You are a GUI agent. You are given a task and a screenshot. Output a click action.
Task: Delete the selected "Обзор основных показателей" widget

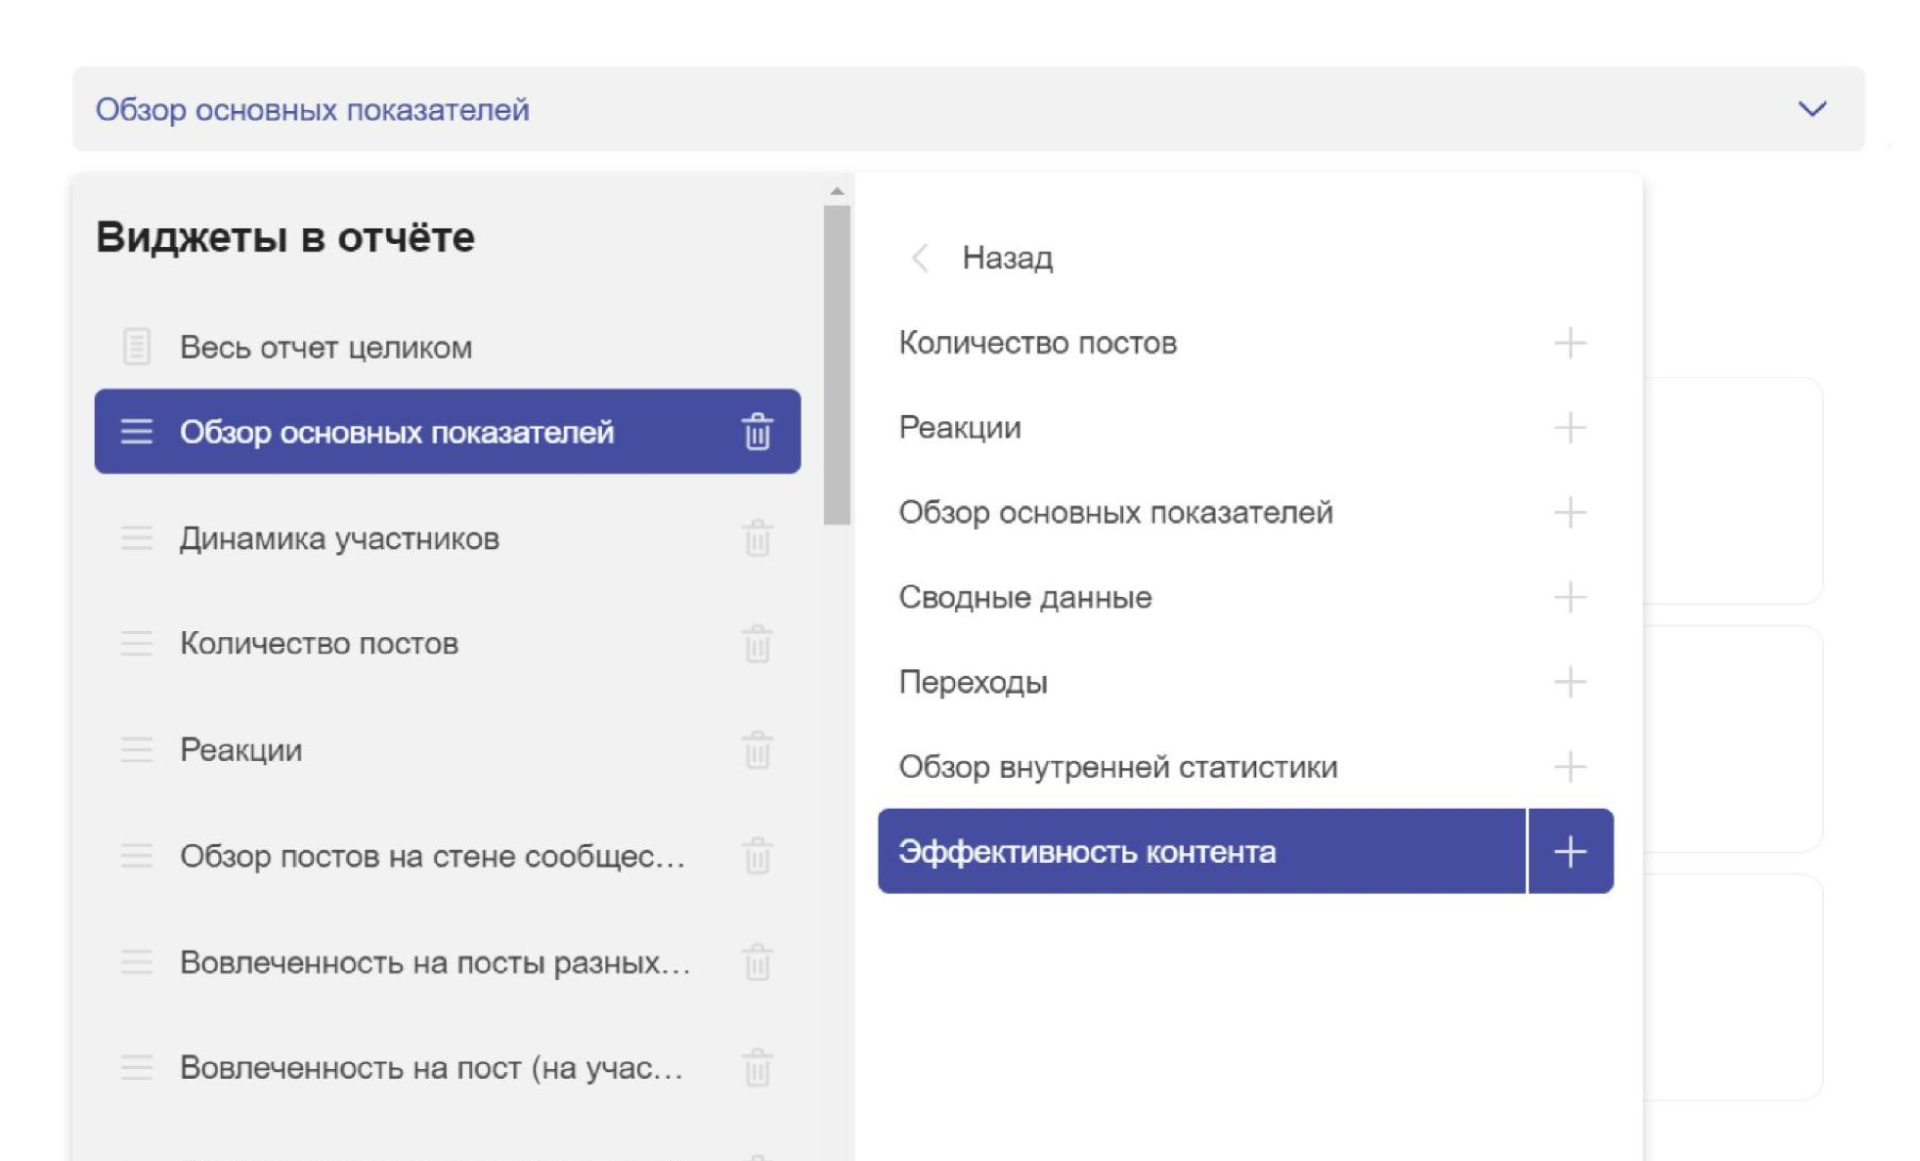pyautogui.click(x=757, y=432)
